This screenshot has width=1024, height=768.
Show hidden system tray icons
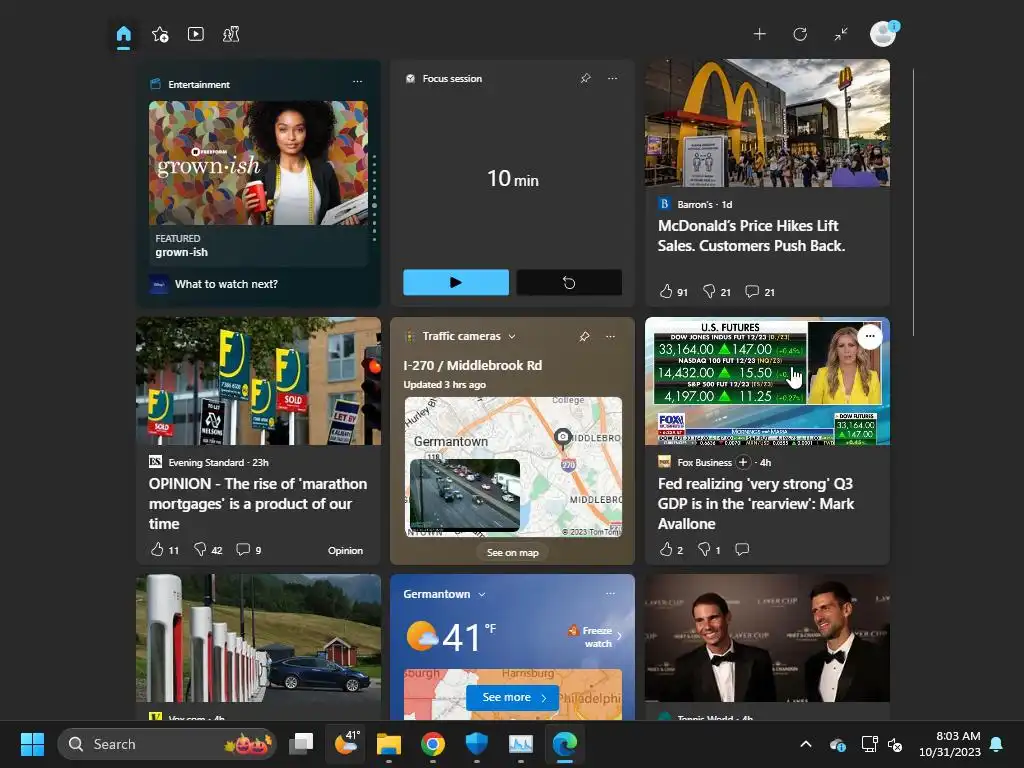click(806, 744)
